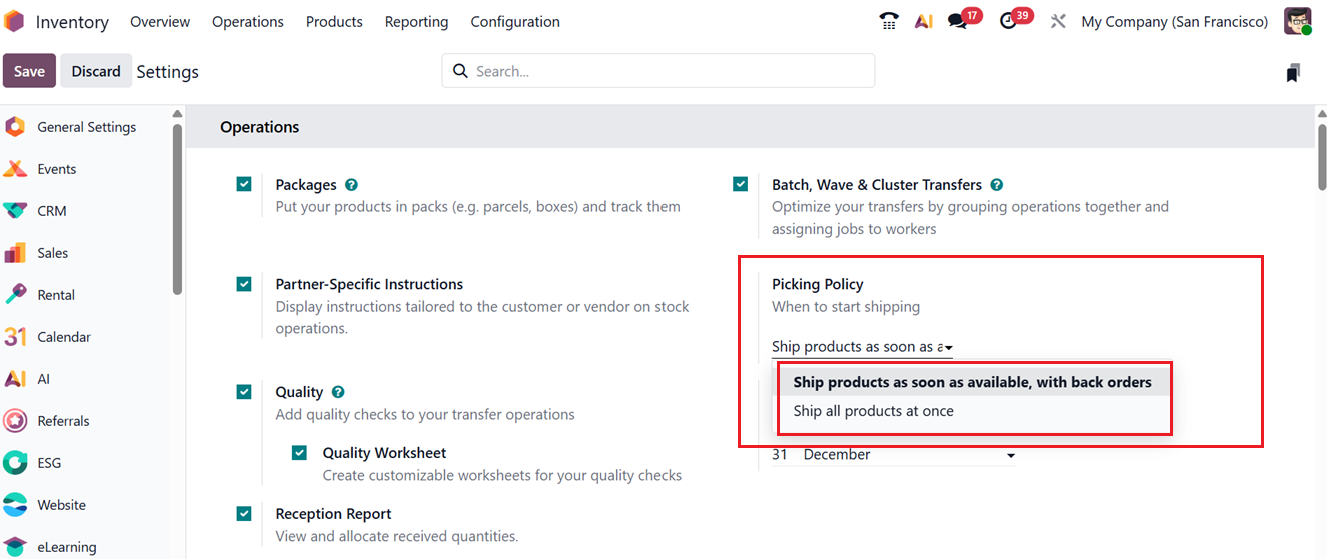
Task: Open the VoIP phone icon
Action: tap(888, 21)
